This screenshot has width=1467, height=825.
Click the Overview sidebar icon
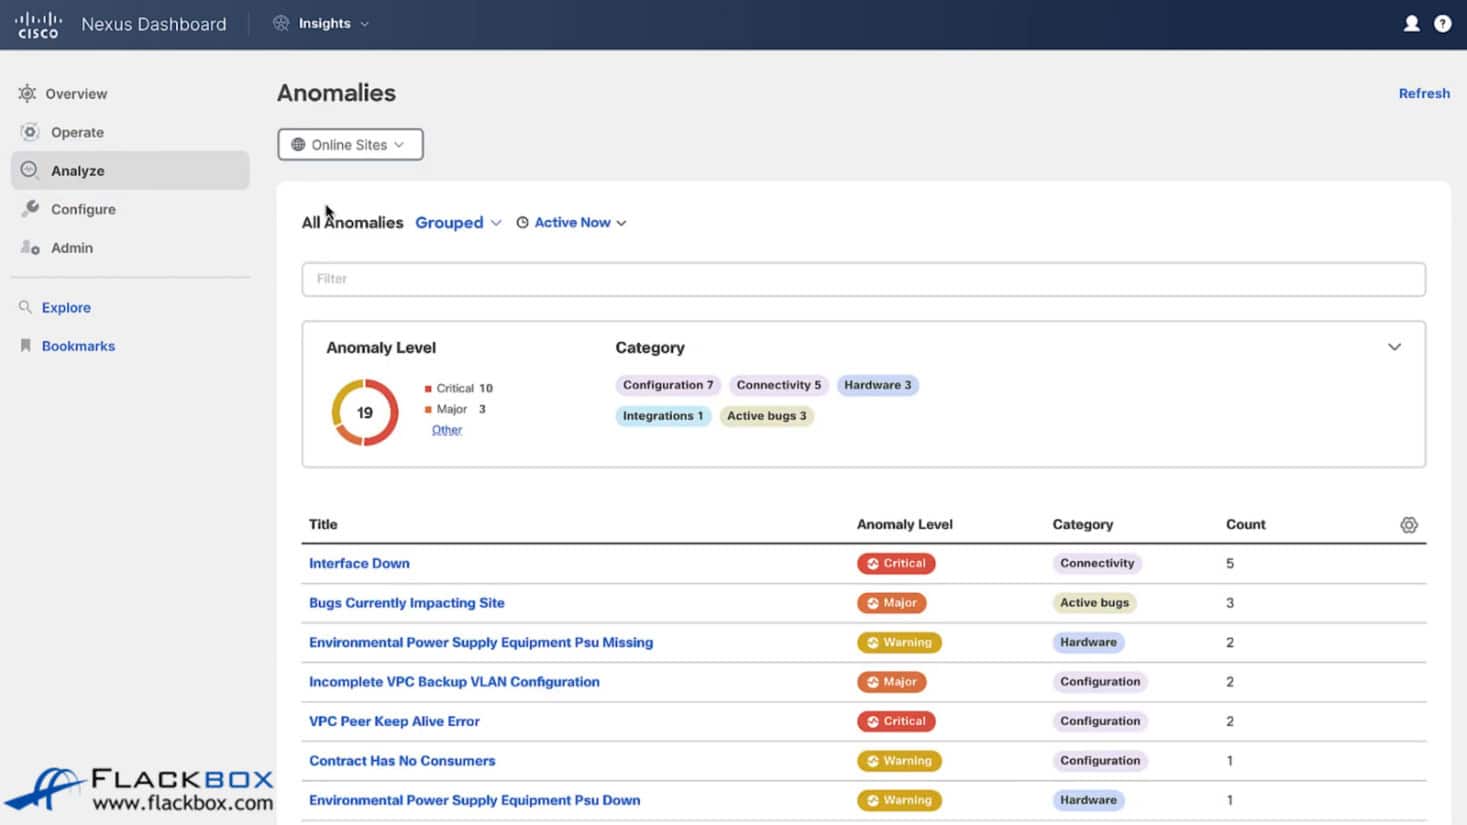[27, 93]
